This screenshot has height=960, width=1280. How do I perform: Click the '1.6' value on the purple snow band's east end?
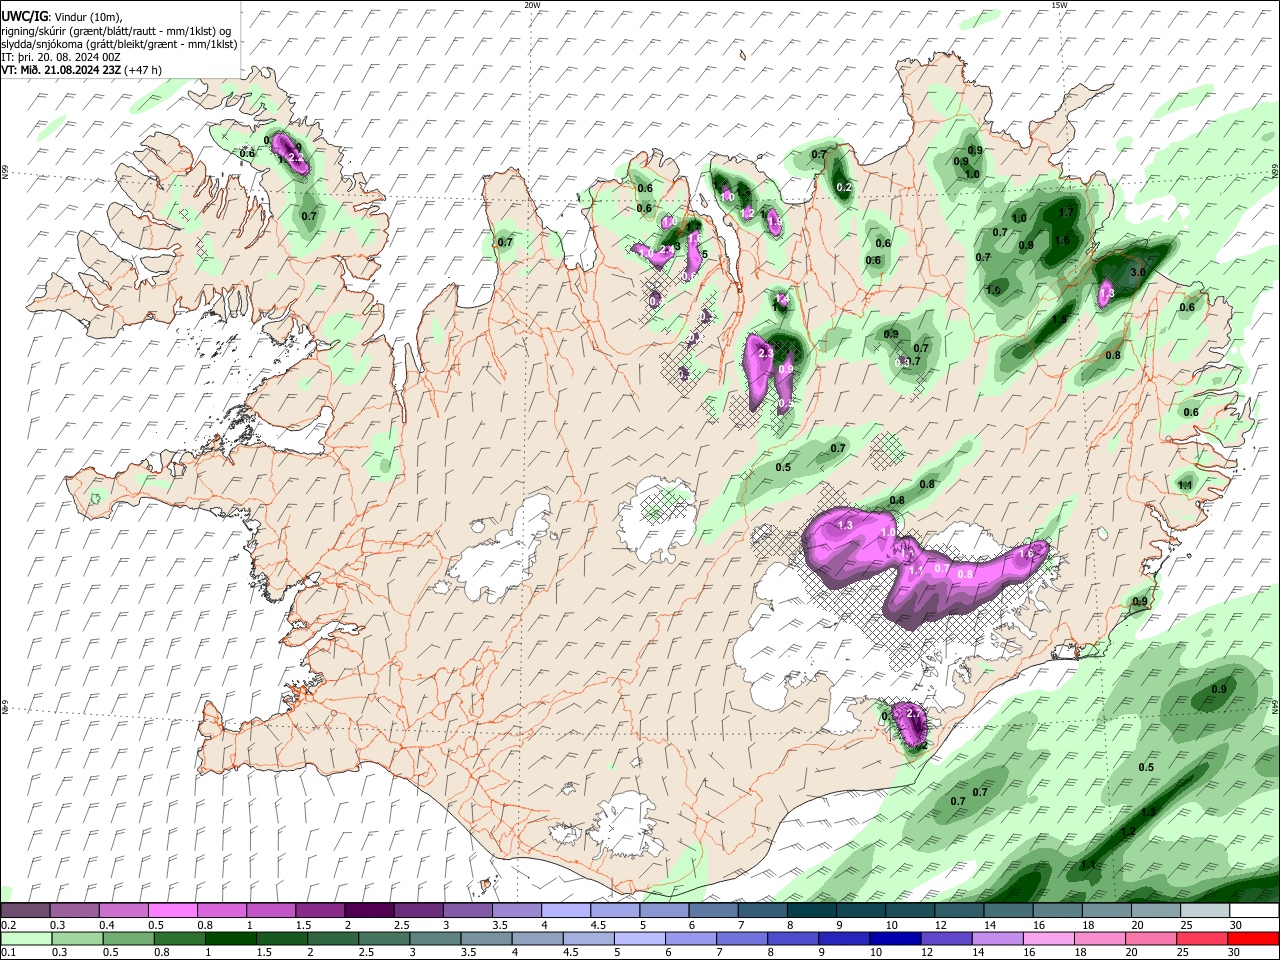coord(1025,554)
